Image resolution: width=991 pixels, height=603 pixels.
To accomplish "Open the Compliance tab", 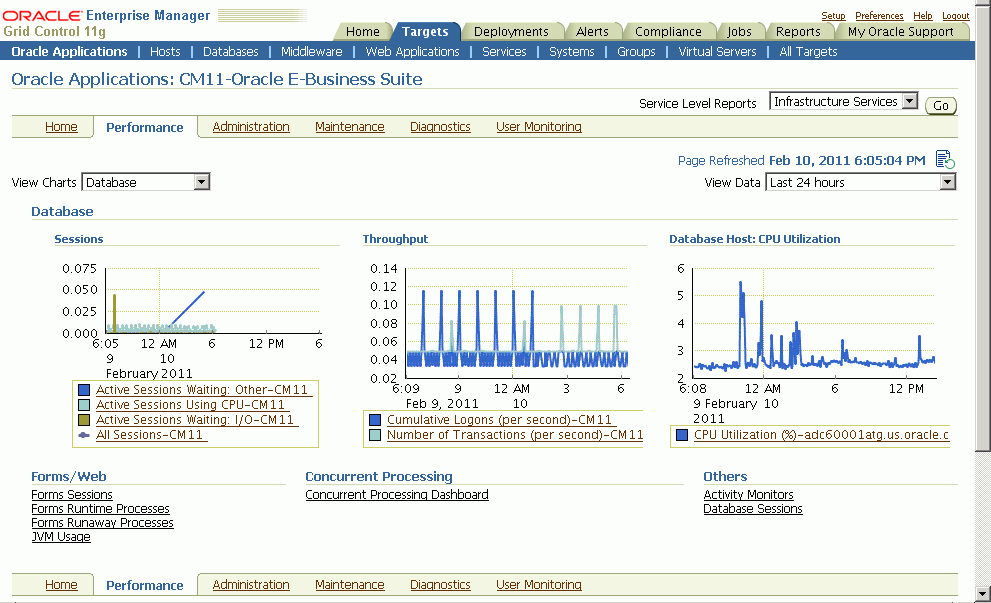I will [668, 32].
